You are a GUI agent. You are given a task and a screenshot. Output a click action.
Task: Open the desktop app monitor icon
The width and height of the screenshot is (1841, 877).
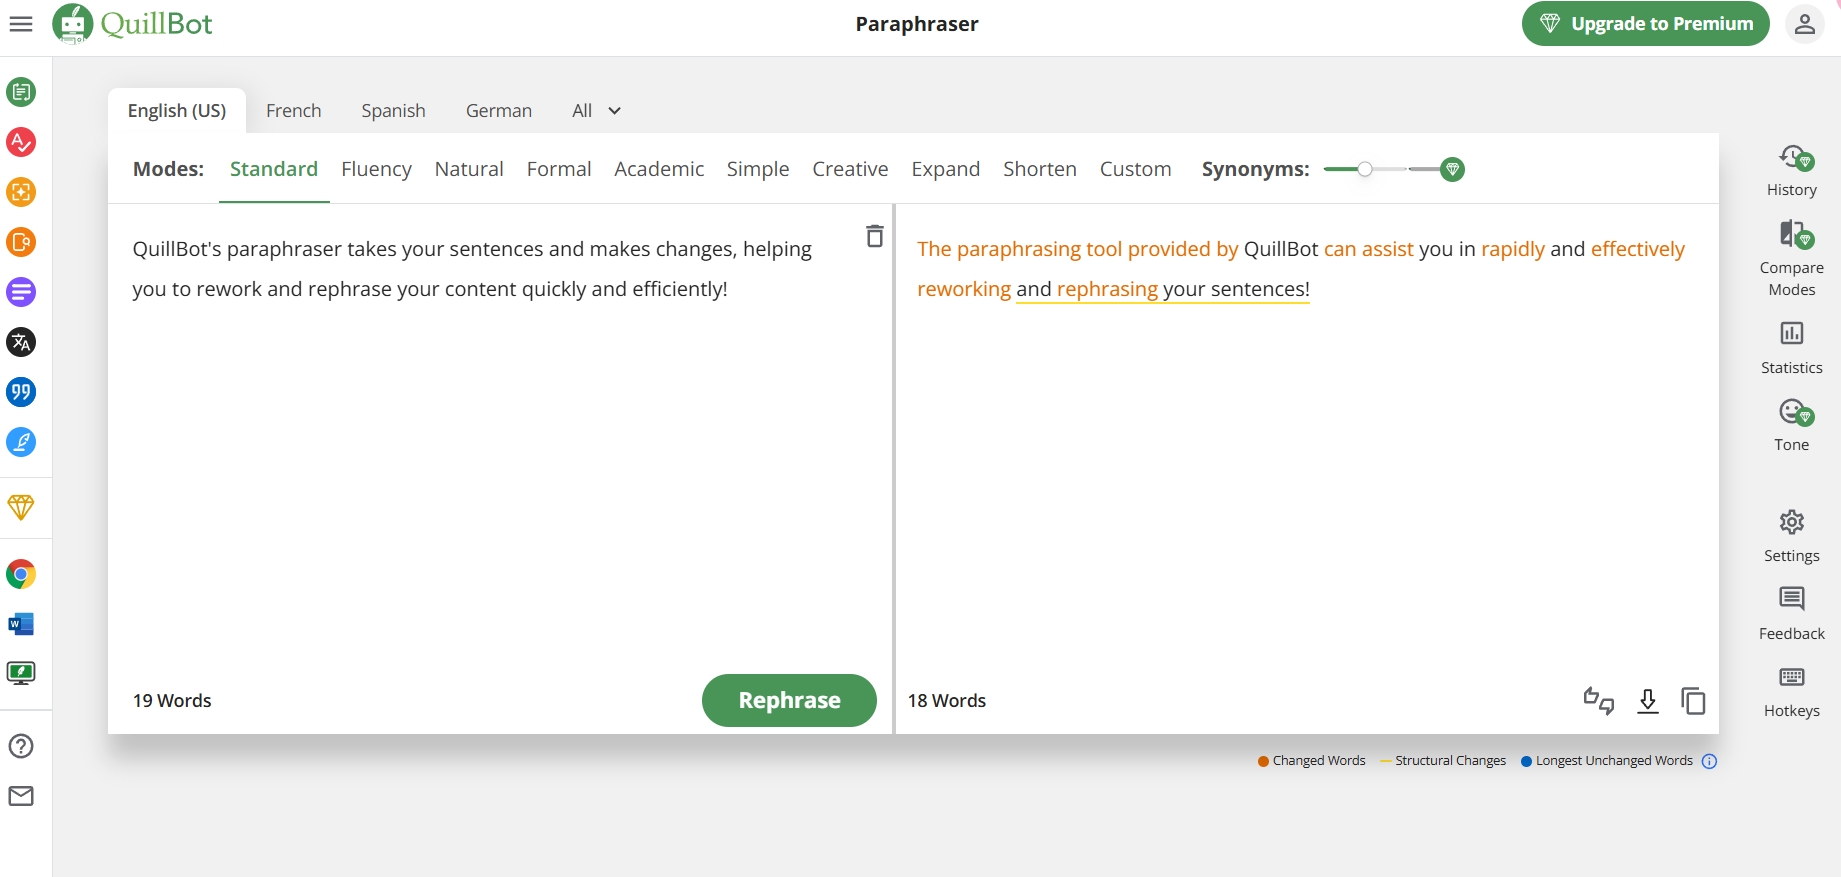click(21, 673)
